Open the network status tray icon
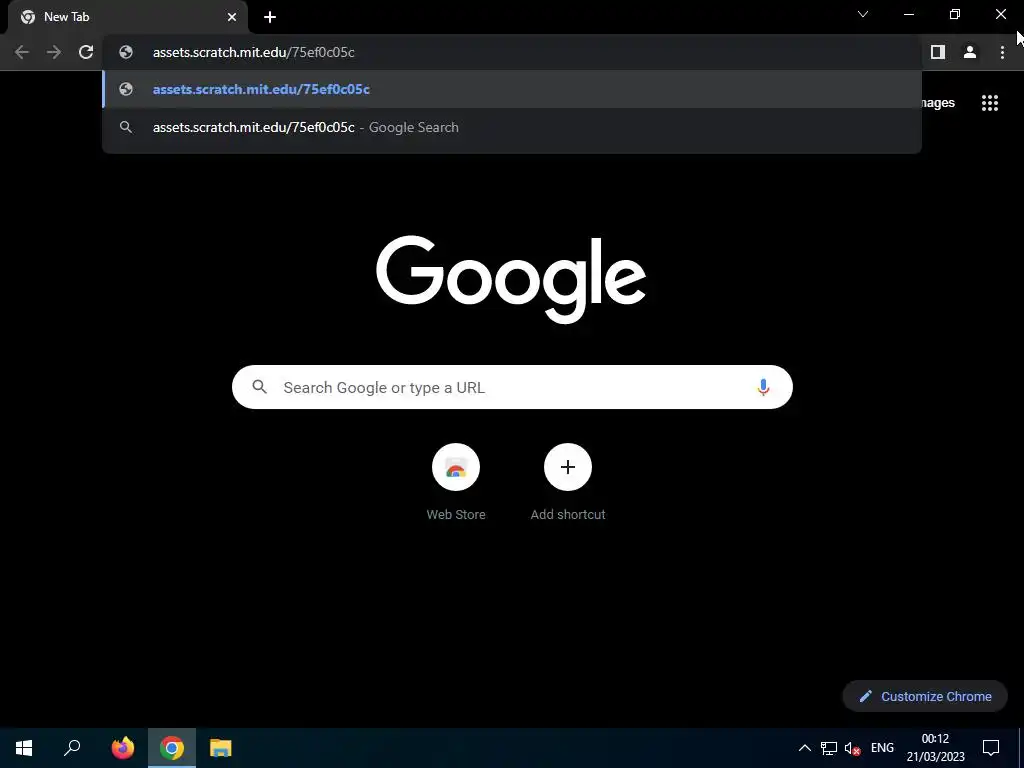Viewport: 1024px width, 768px height. [829, 748]
